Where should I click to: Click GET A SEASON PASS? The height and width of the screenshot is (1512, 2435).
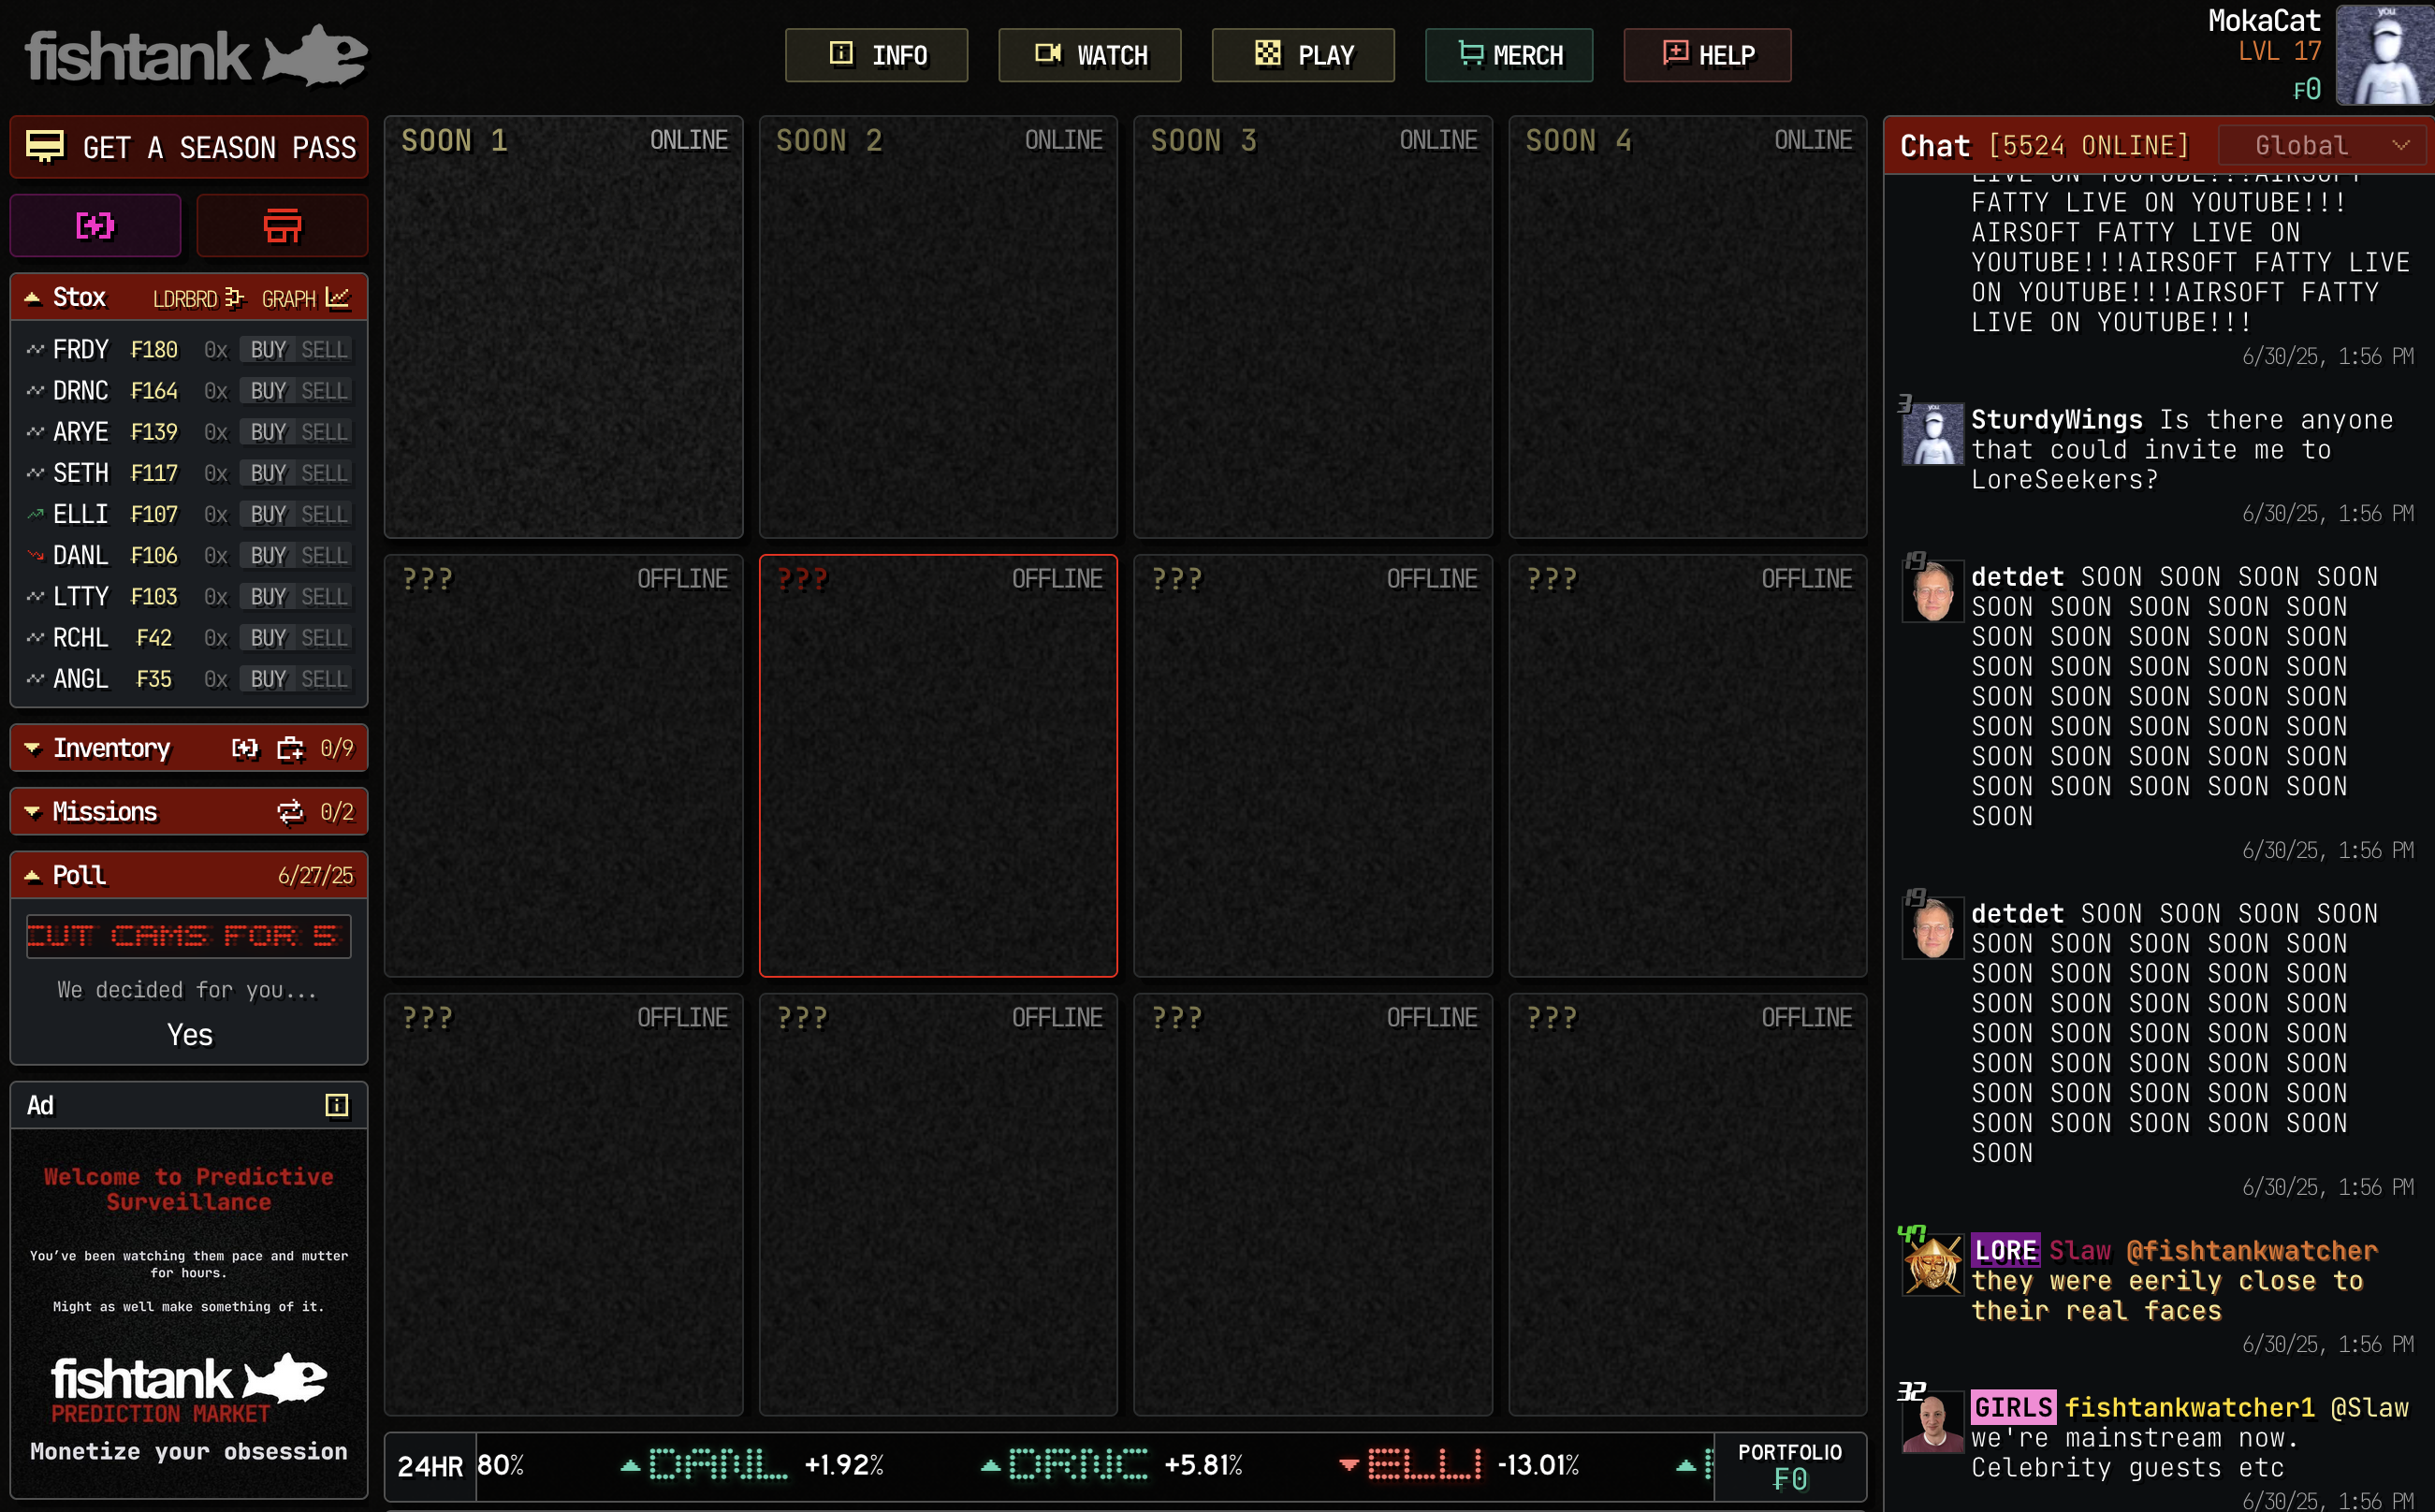click(x=189, y=147)
